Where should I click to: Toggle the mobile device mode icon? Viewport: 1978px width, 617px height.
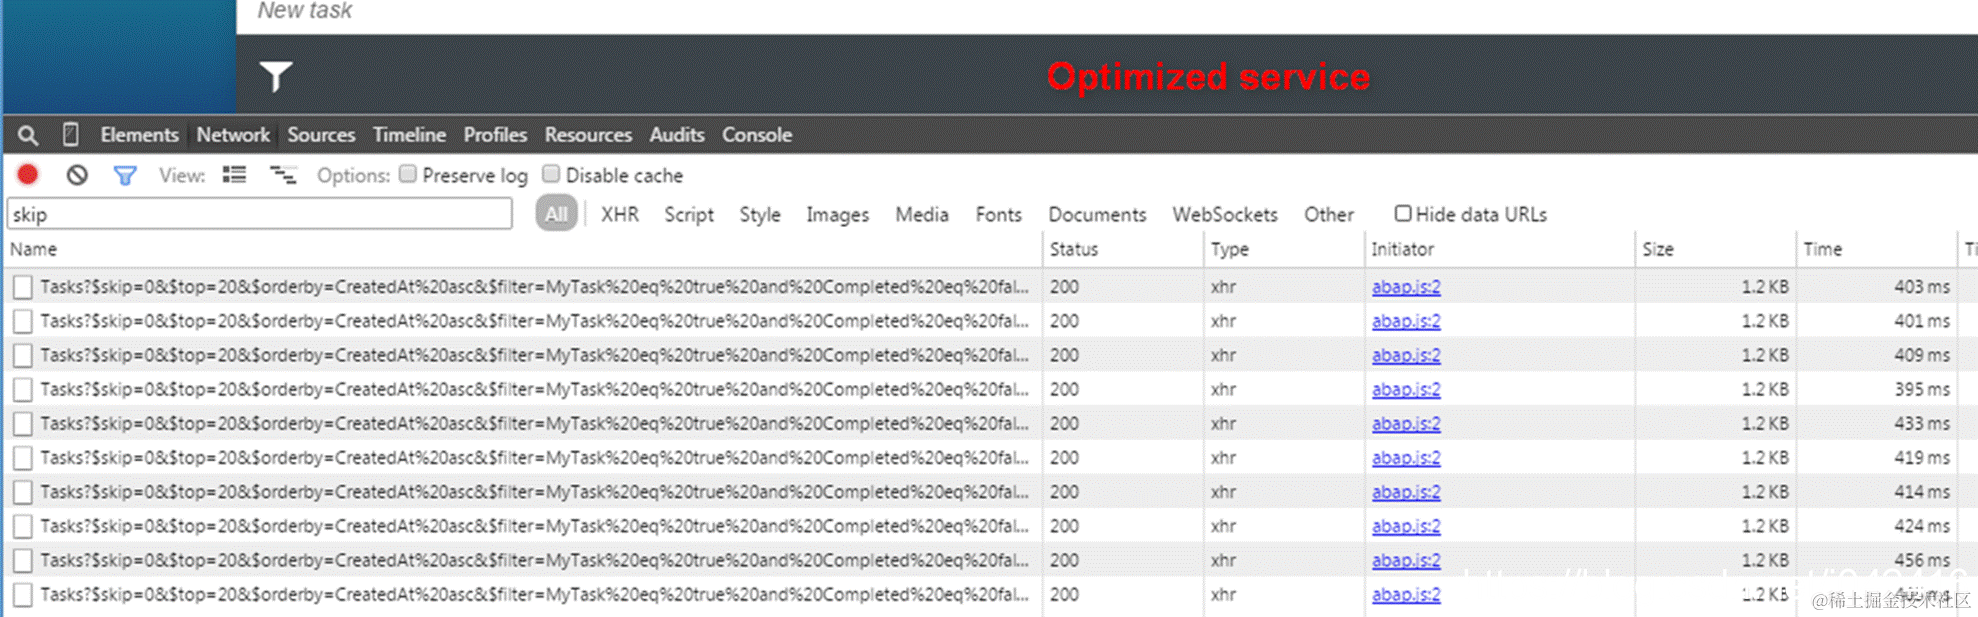tap(70, 134)
